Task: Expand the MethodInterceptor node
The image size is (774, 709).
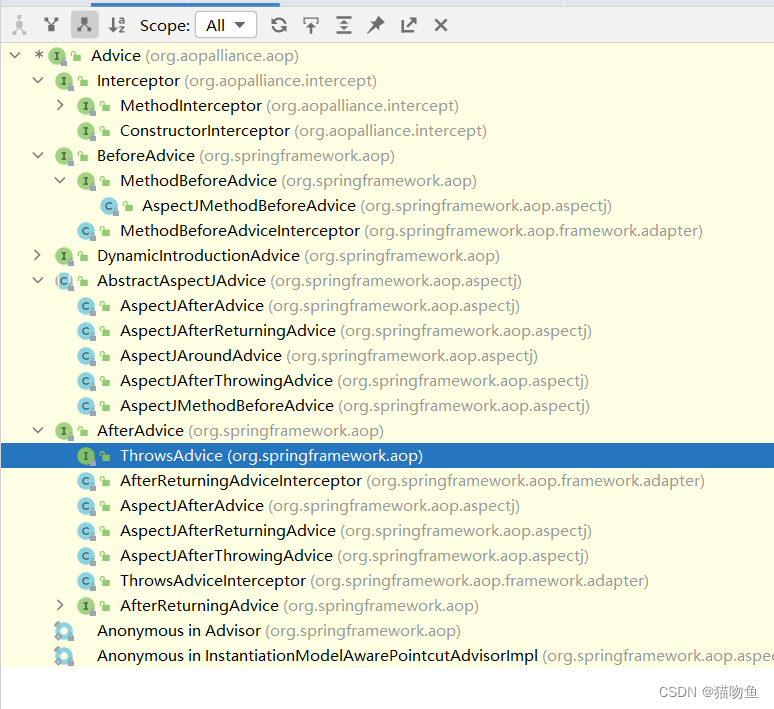Action: point(60,105)
